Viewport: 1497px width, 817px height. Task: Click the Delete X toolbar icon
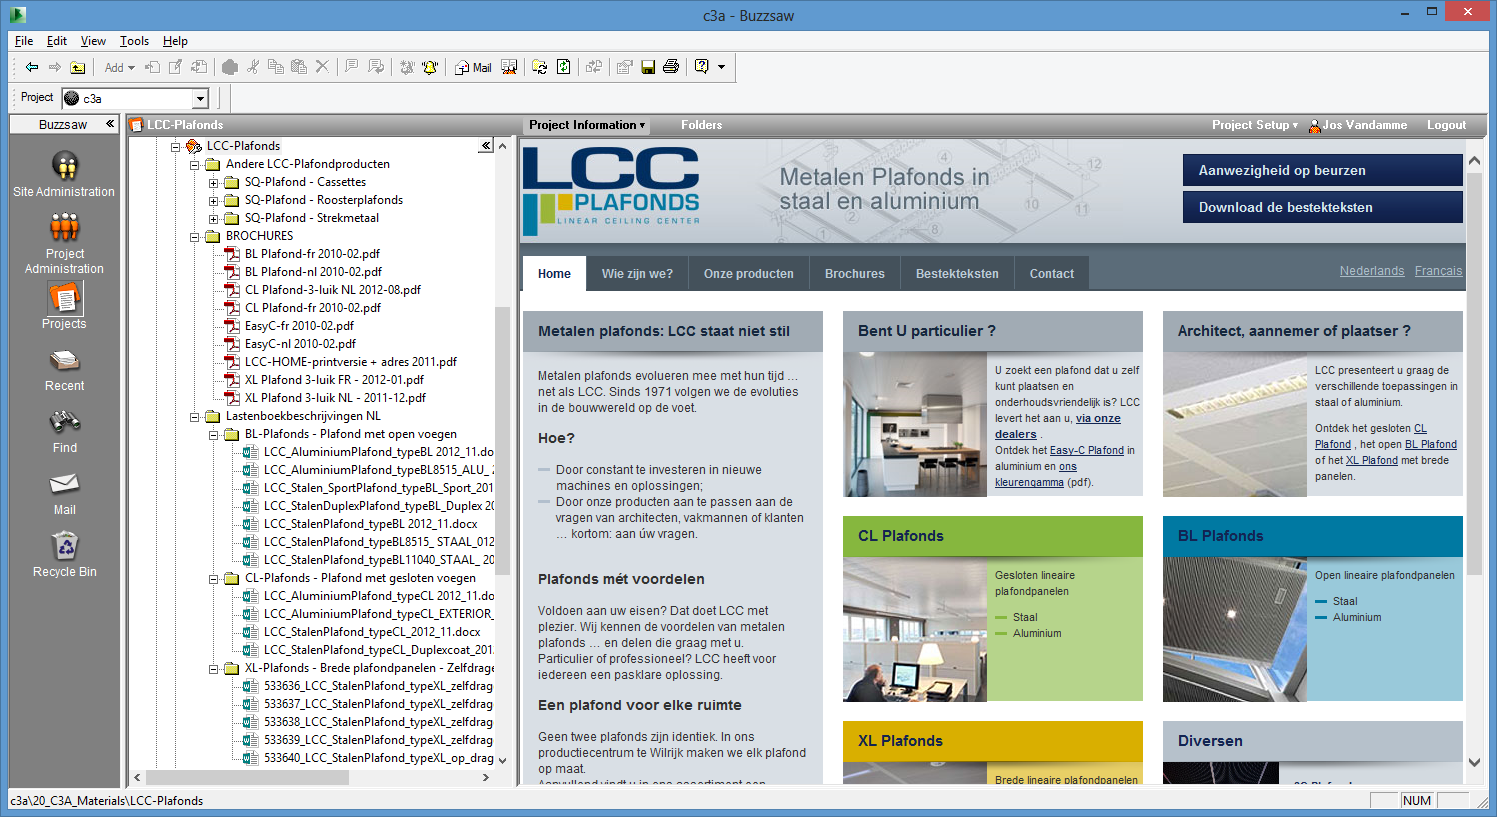coord(322,67)
